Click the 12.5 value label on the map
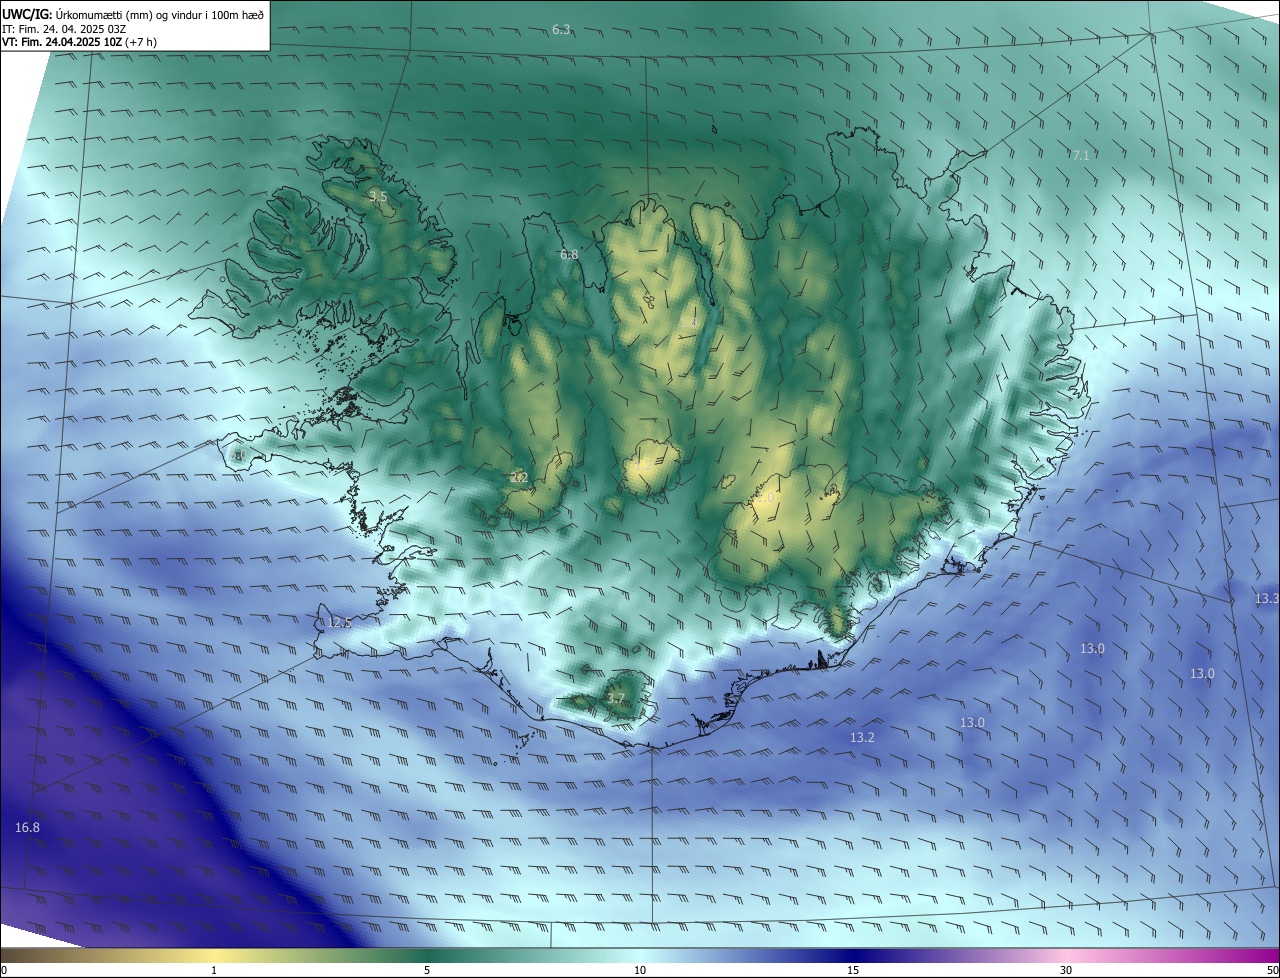The width and height of the screenshot is (1280, 978). [340, 623]
